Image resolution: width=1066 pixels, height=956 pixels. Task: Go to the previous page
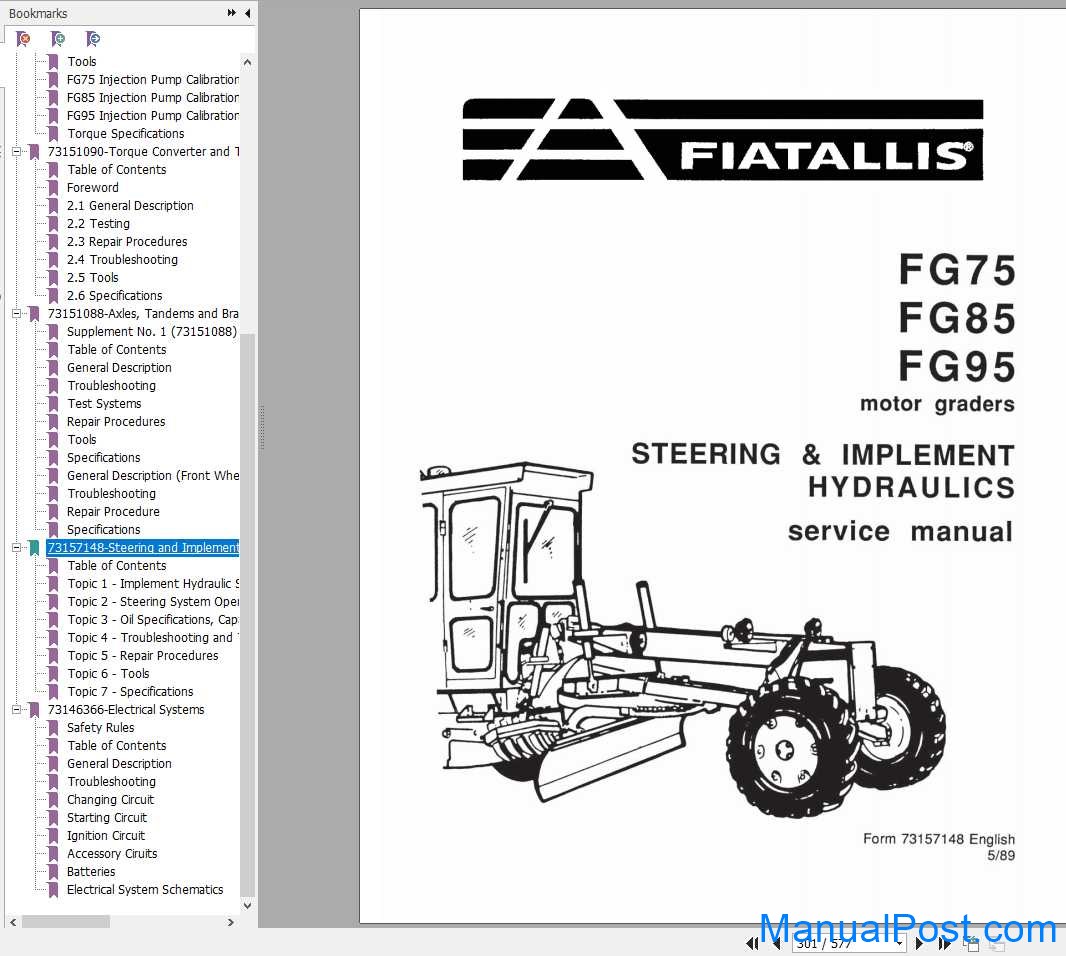[777, 943]
